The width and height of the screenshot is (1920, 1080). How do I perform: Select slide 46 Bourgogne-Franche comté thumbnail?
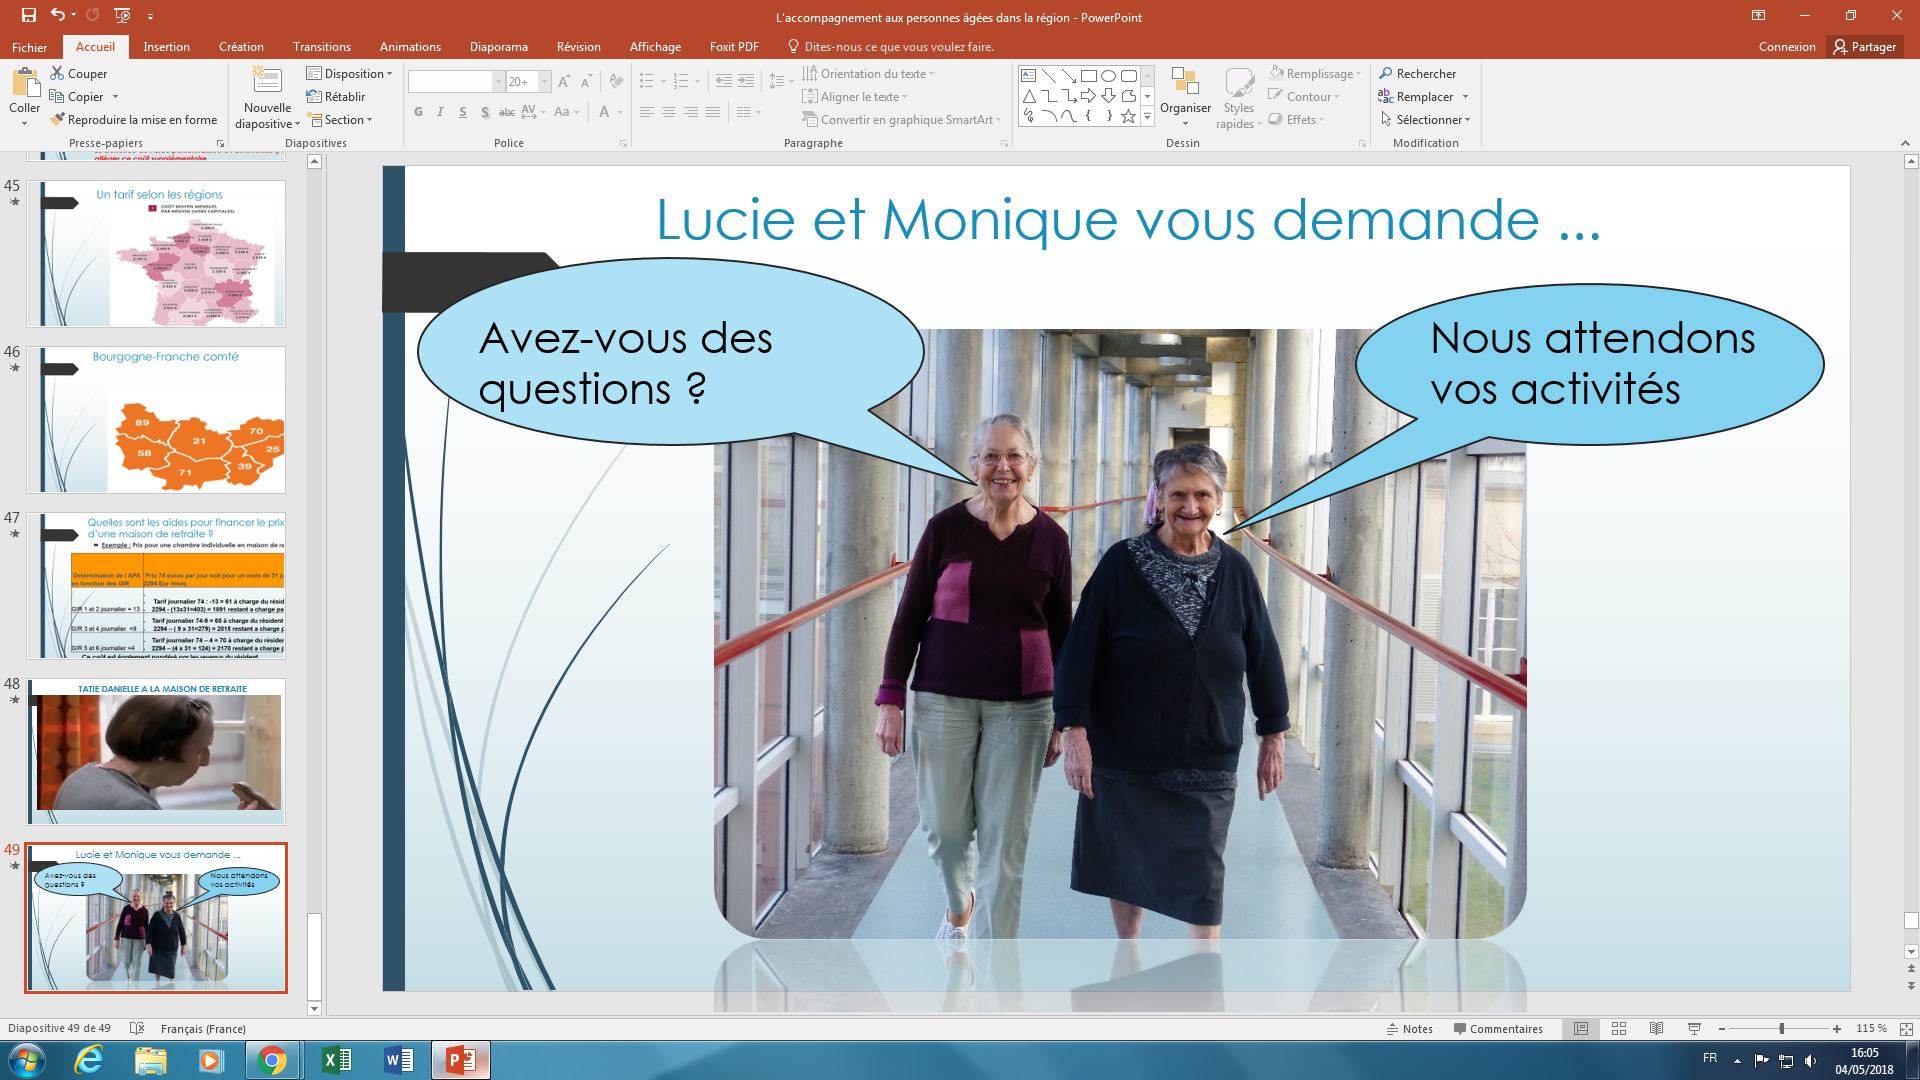pyautogui.click(x=156, y=420)
